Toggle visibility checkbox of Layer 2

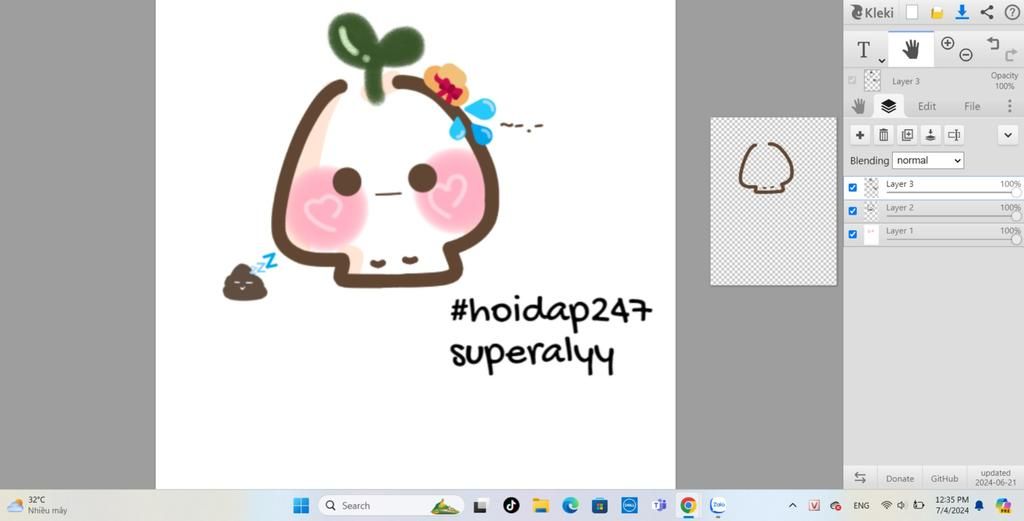pos(852,211)
